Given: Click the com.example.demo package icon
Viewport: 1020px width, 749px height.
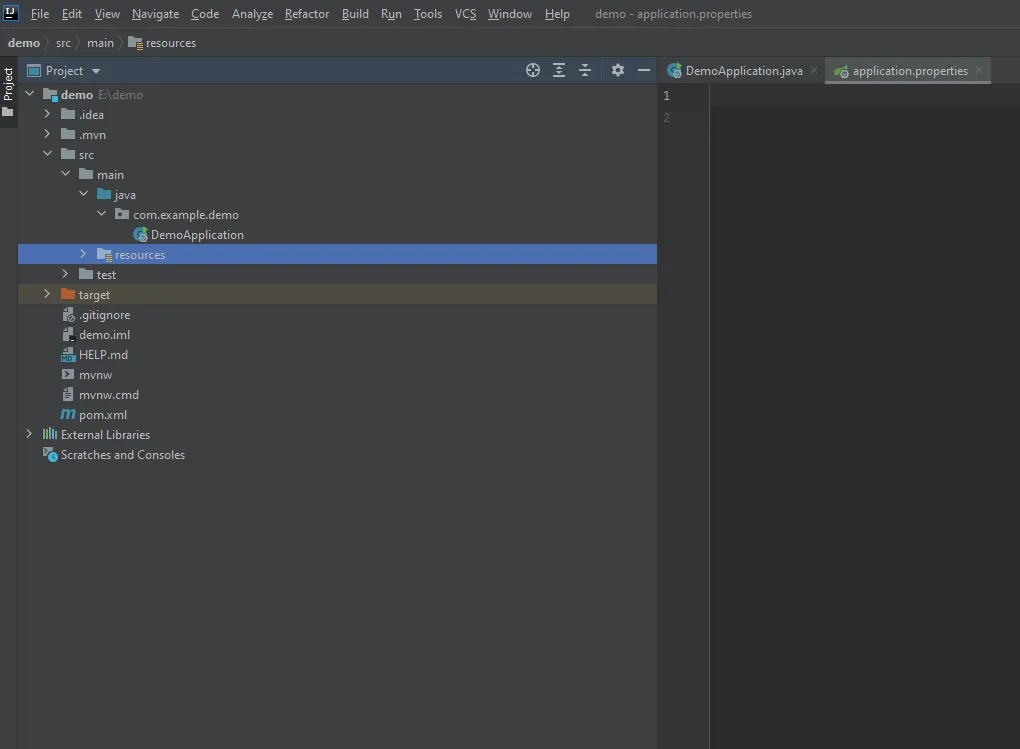Looking at the screenshot, I should click(x=122, y=214).
